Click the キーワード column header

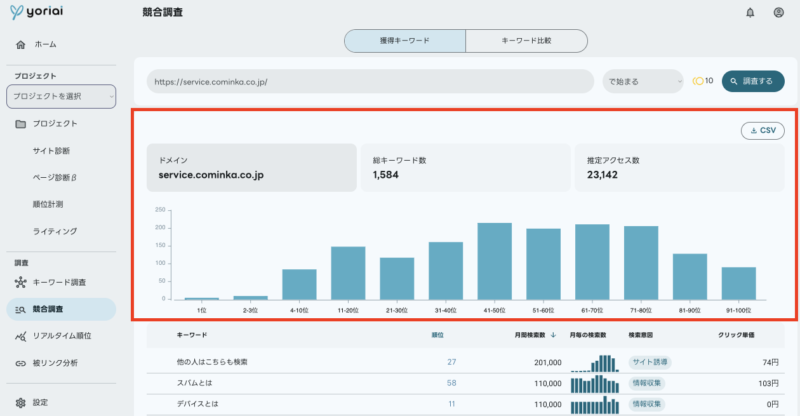click(x=192, y=335)
